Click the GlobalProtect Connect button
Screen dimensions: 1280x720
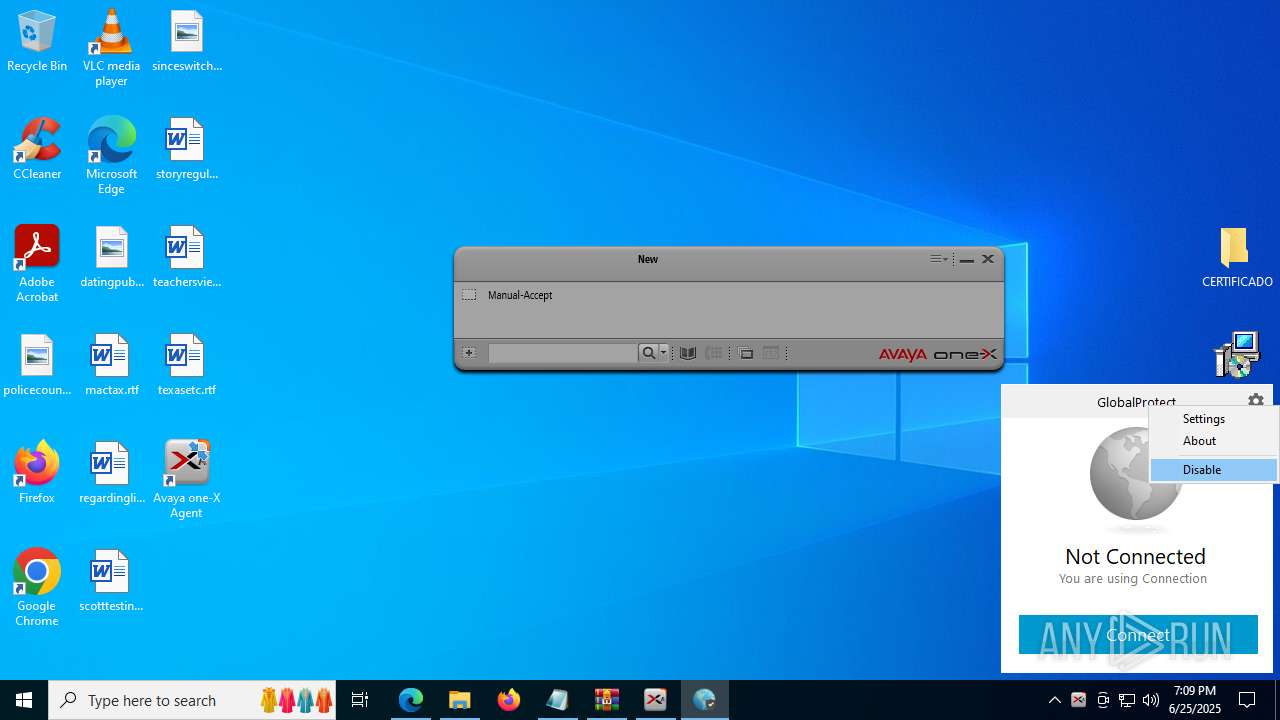tap(1138, 635)
